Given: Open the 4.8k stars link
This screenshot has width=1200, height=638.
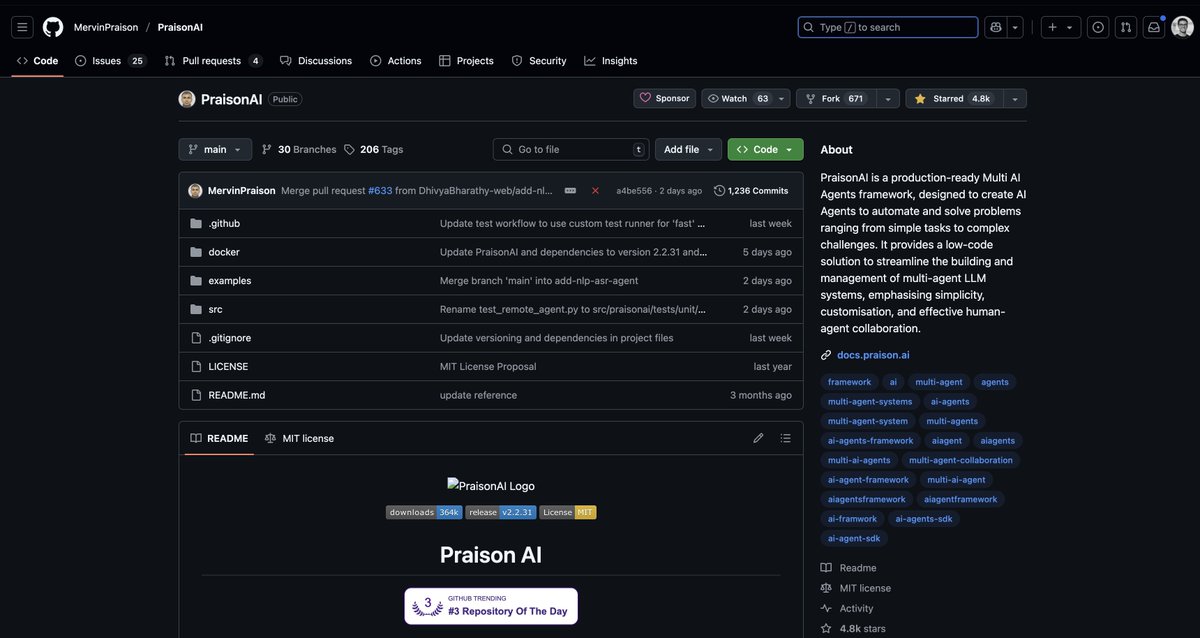Looking at the screenshot, I should [x=852, y=629].
